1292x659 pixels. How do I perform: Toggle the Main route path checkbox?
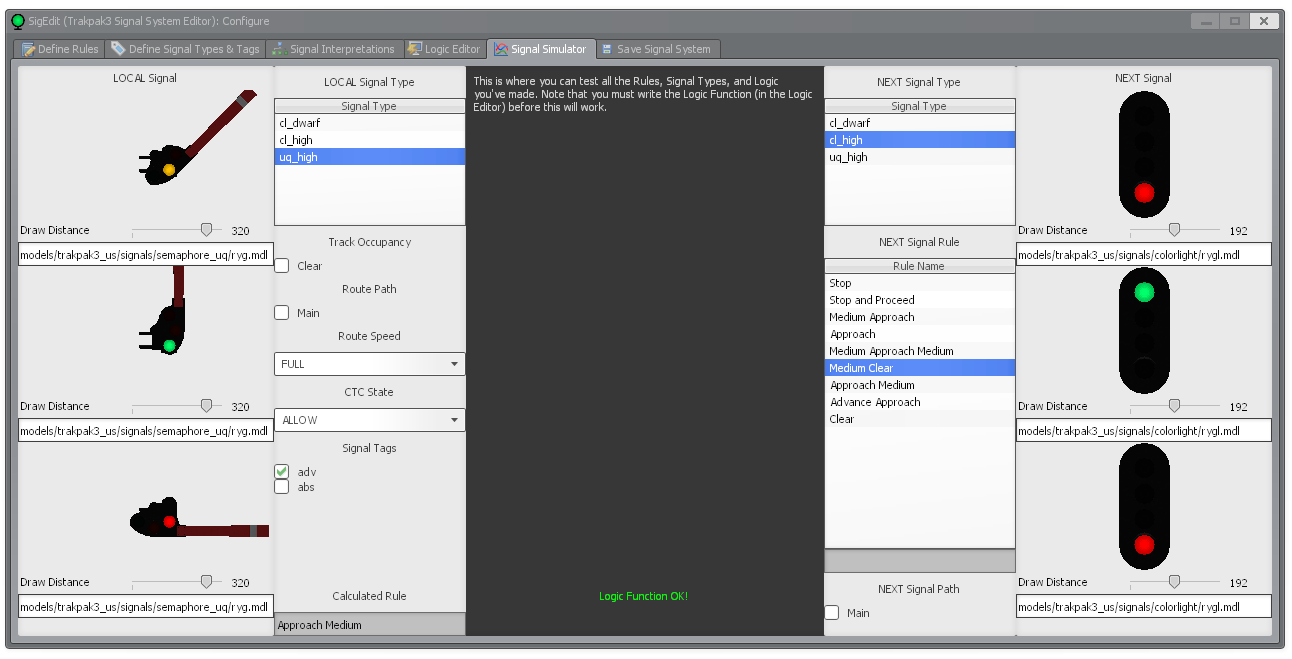click(282, 313)
